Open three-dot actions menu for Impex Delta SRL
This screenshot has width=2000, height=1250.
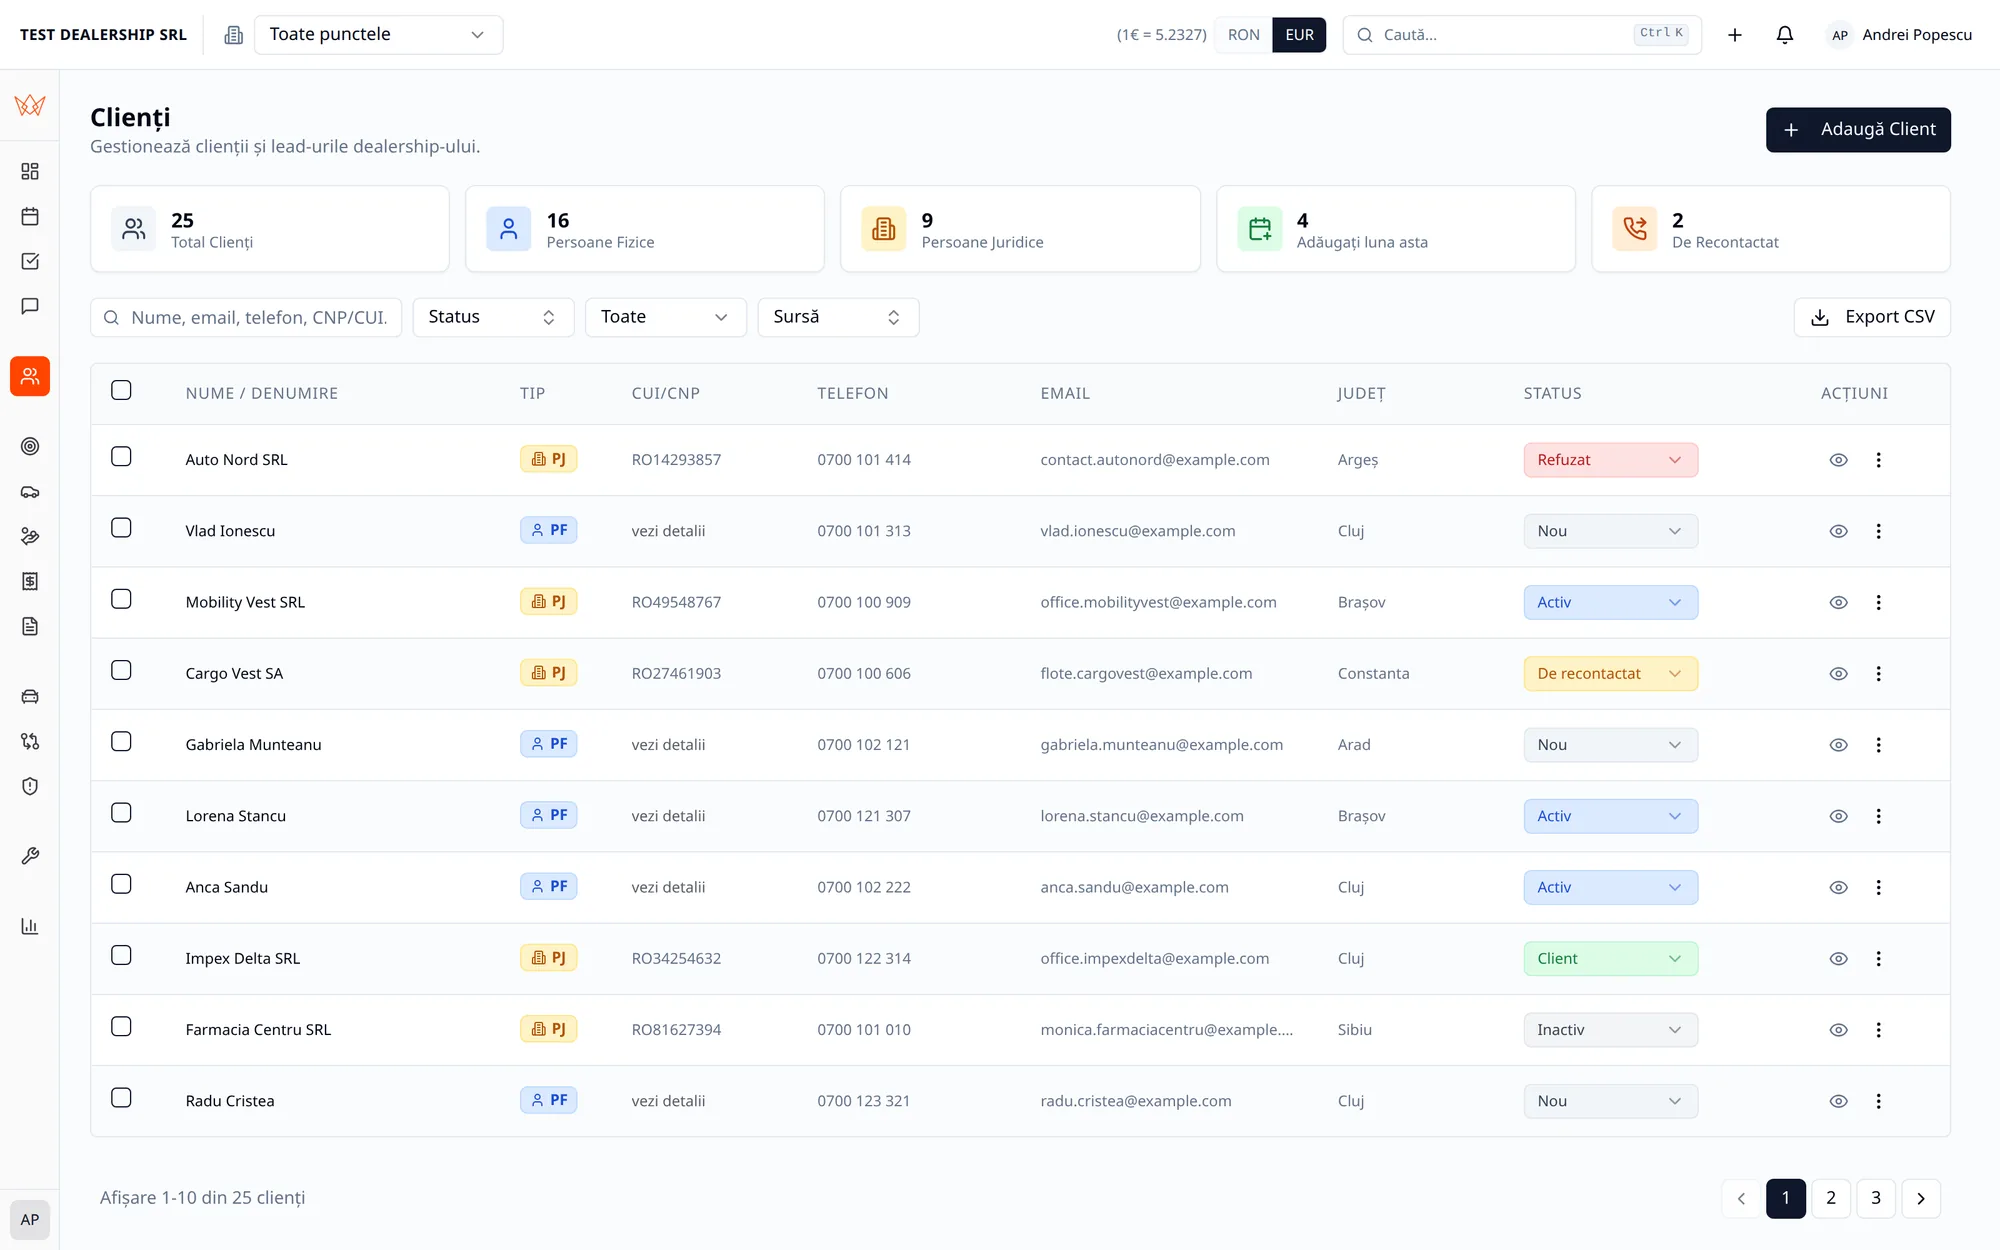click(x=1878, y=958)
